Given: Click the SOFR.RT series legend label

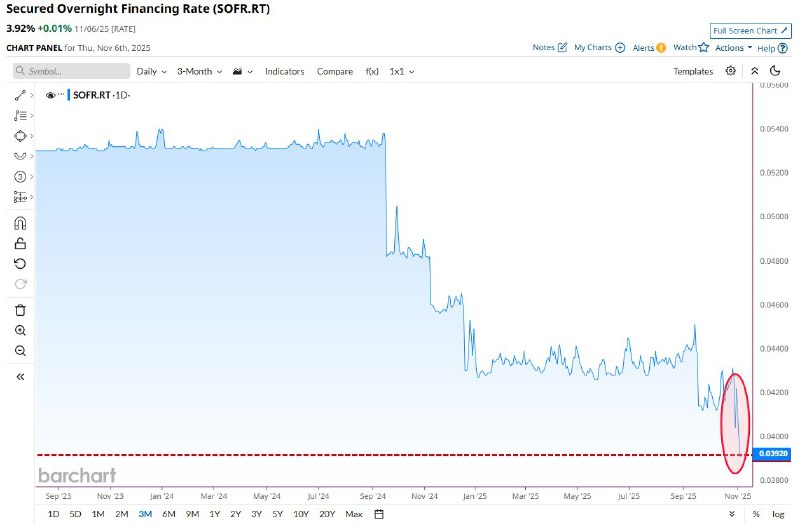Looking at the screenshot, I should [92, 95].
